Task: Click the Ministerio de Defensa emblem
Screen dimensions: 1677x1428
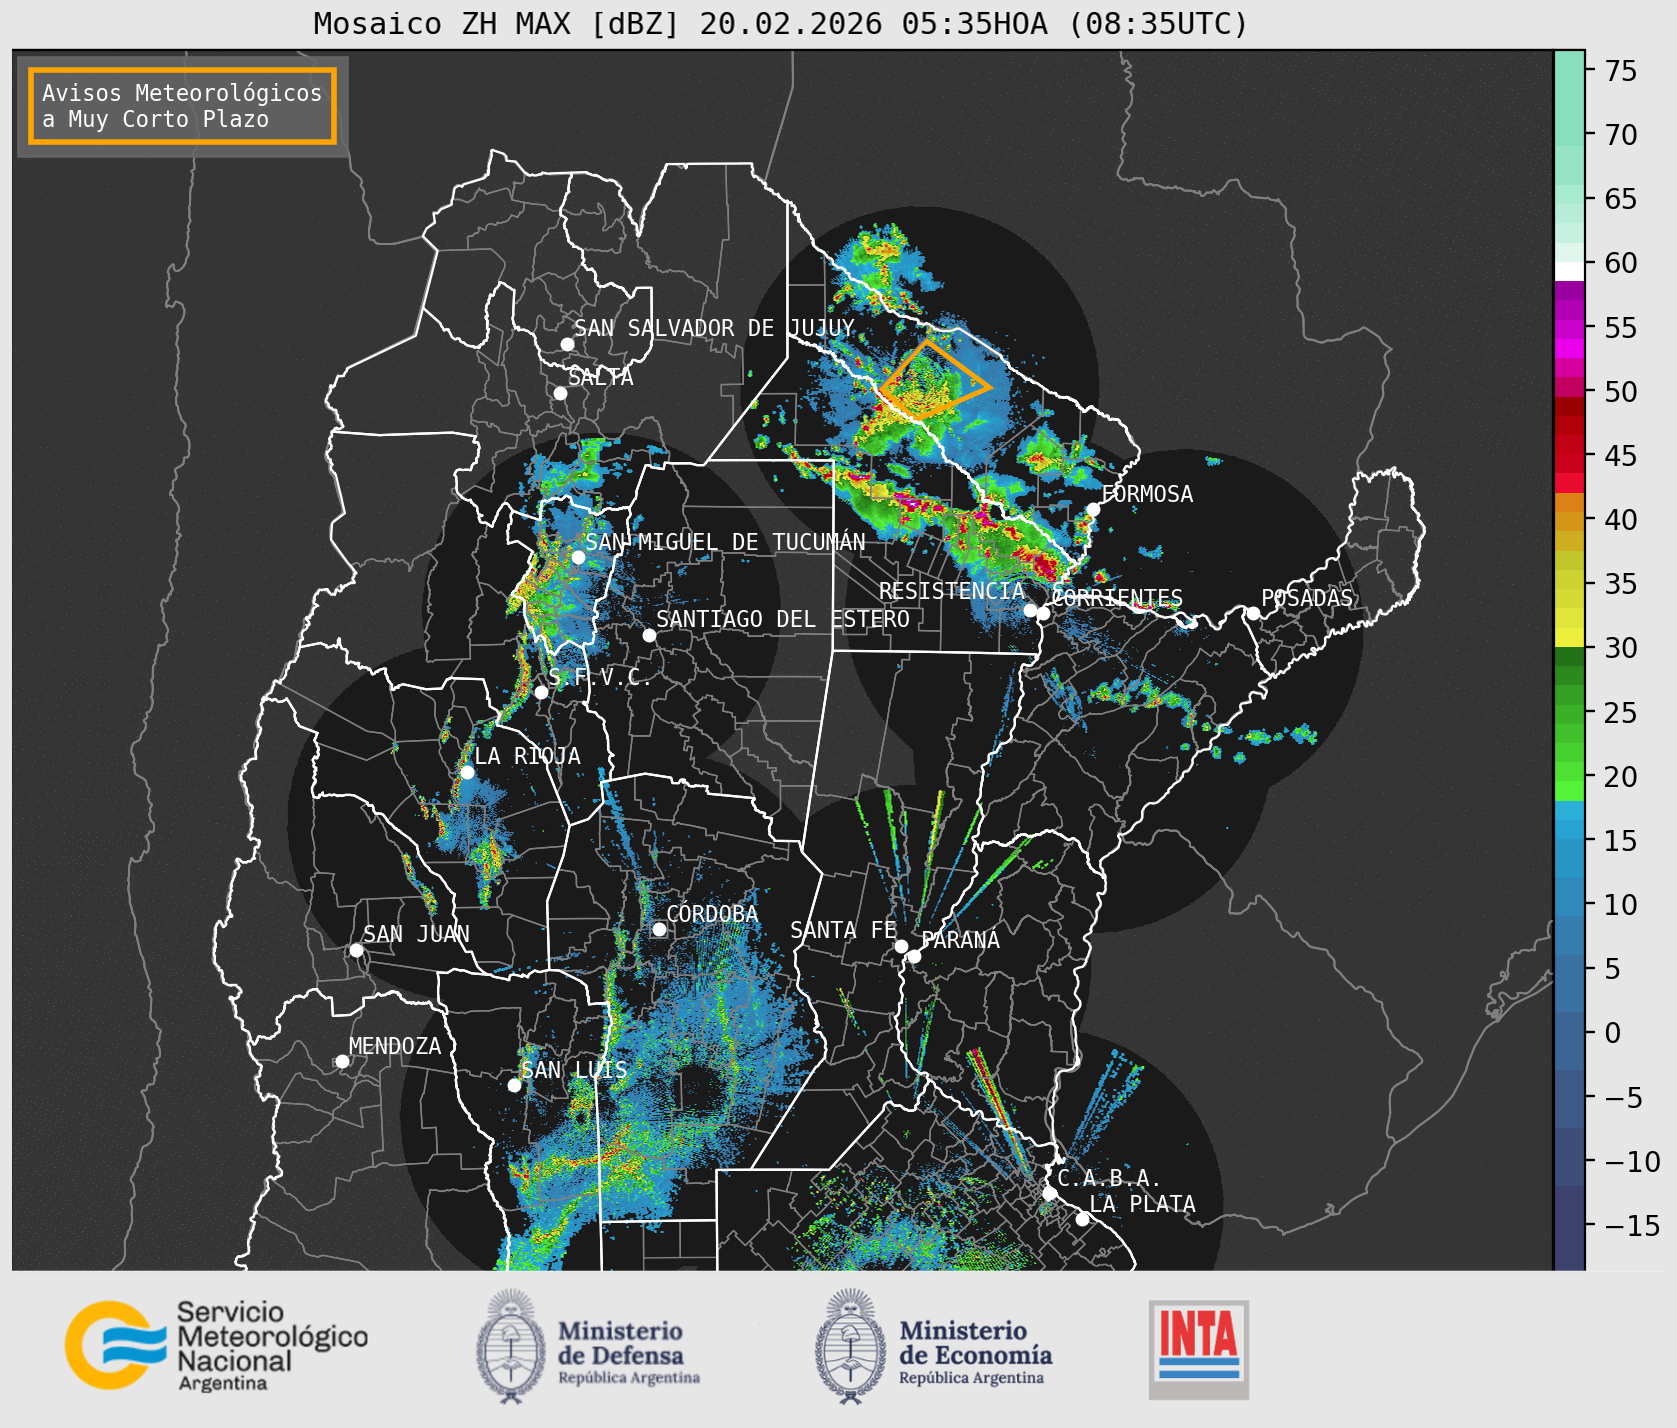Action: tap(511, 1346)
